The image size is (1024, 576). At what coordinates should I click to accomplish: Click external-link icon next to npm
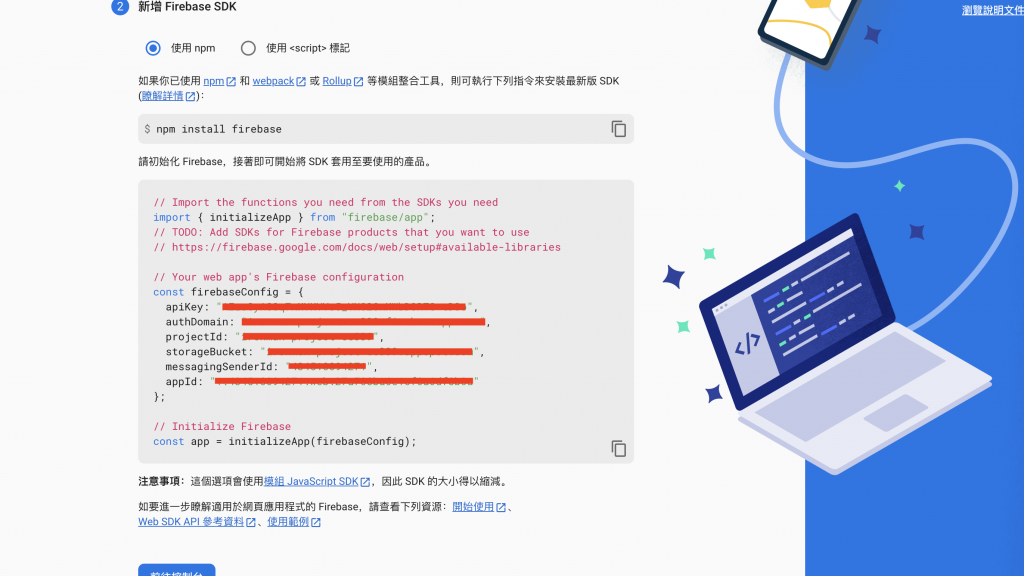tap(231, 82)
